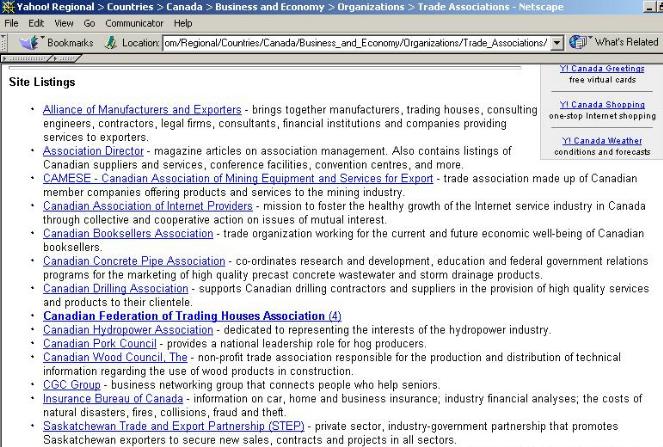Visit the Canadian Hydropower Association link

point(128,330)
